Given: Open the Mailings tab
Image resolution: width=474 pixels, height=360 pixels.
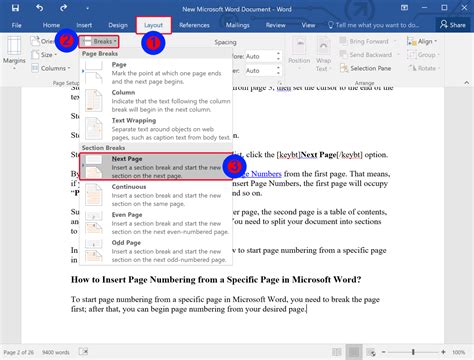Looking at the screenshot, I should coord(237,25).
